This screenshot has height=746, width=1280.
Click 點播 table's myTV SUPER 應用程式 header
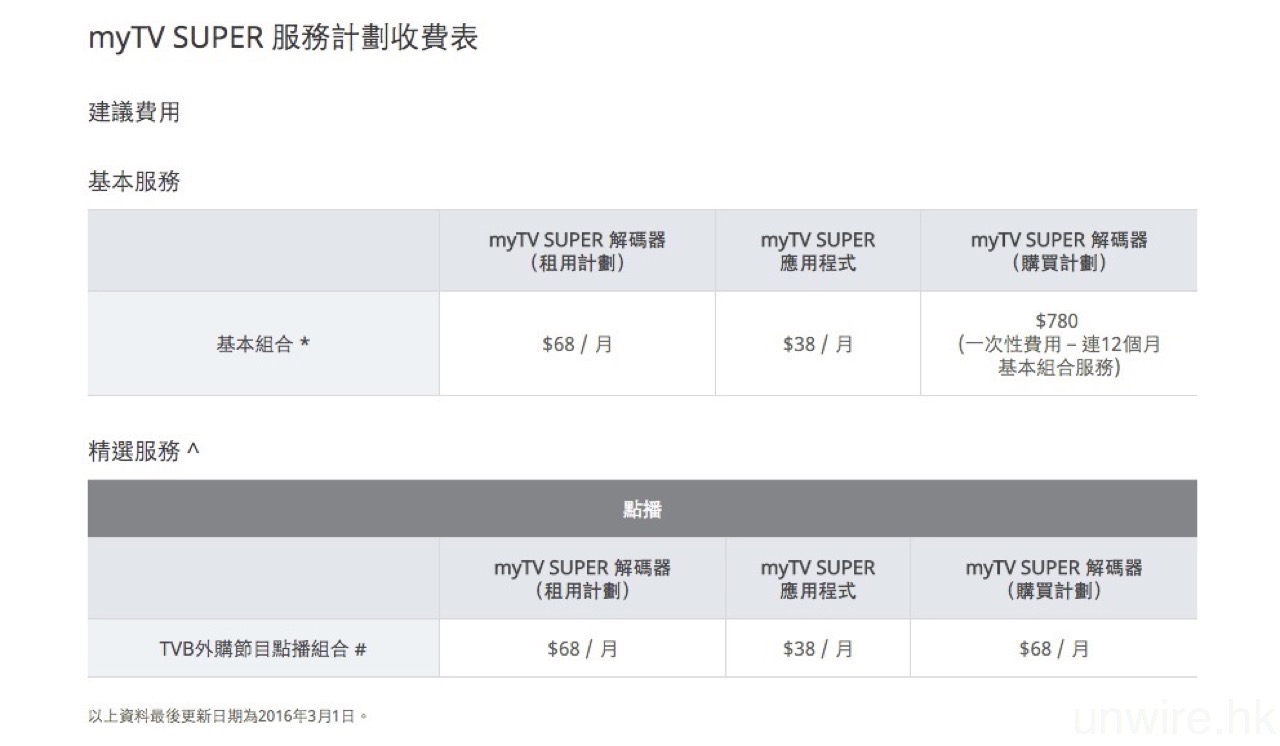tap(817, 579)
